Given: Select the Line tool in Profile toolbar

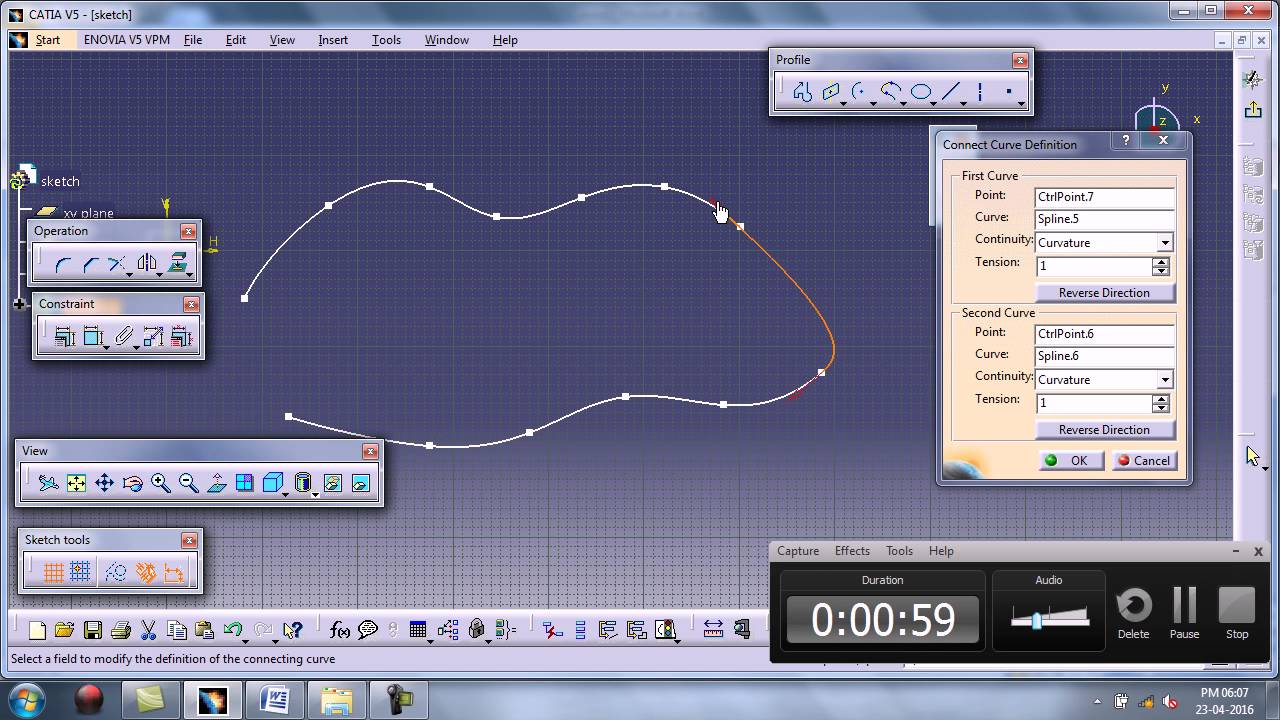Looking at the screenshot, I should 952,92.
